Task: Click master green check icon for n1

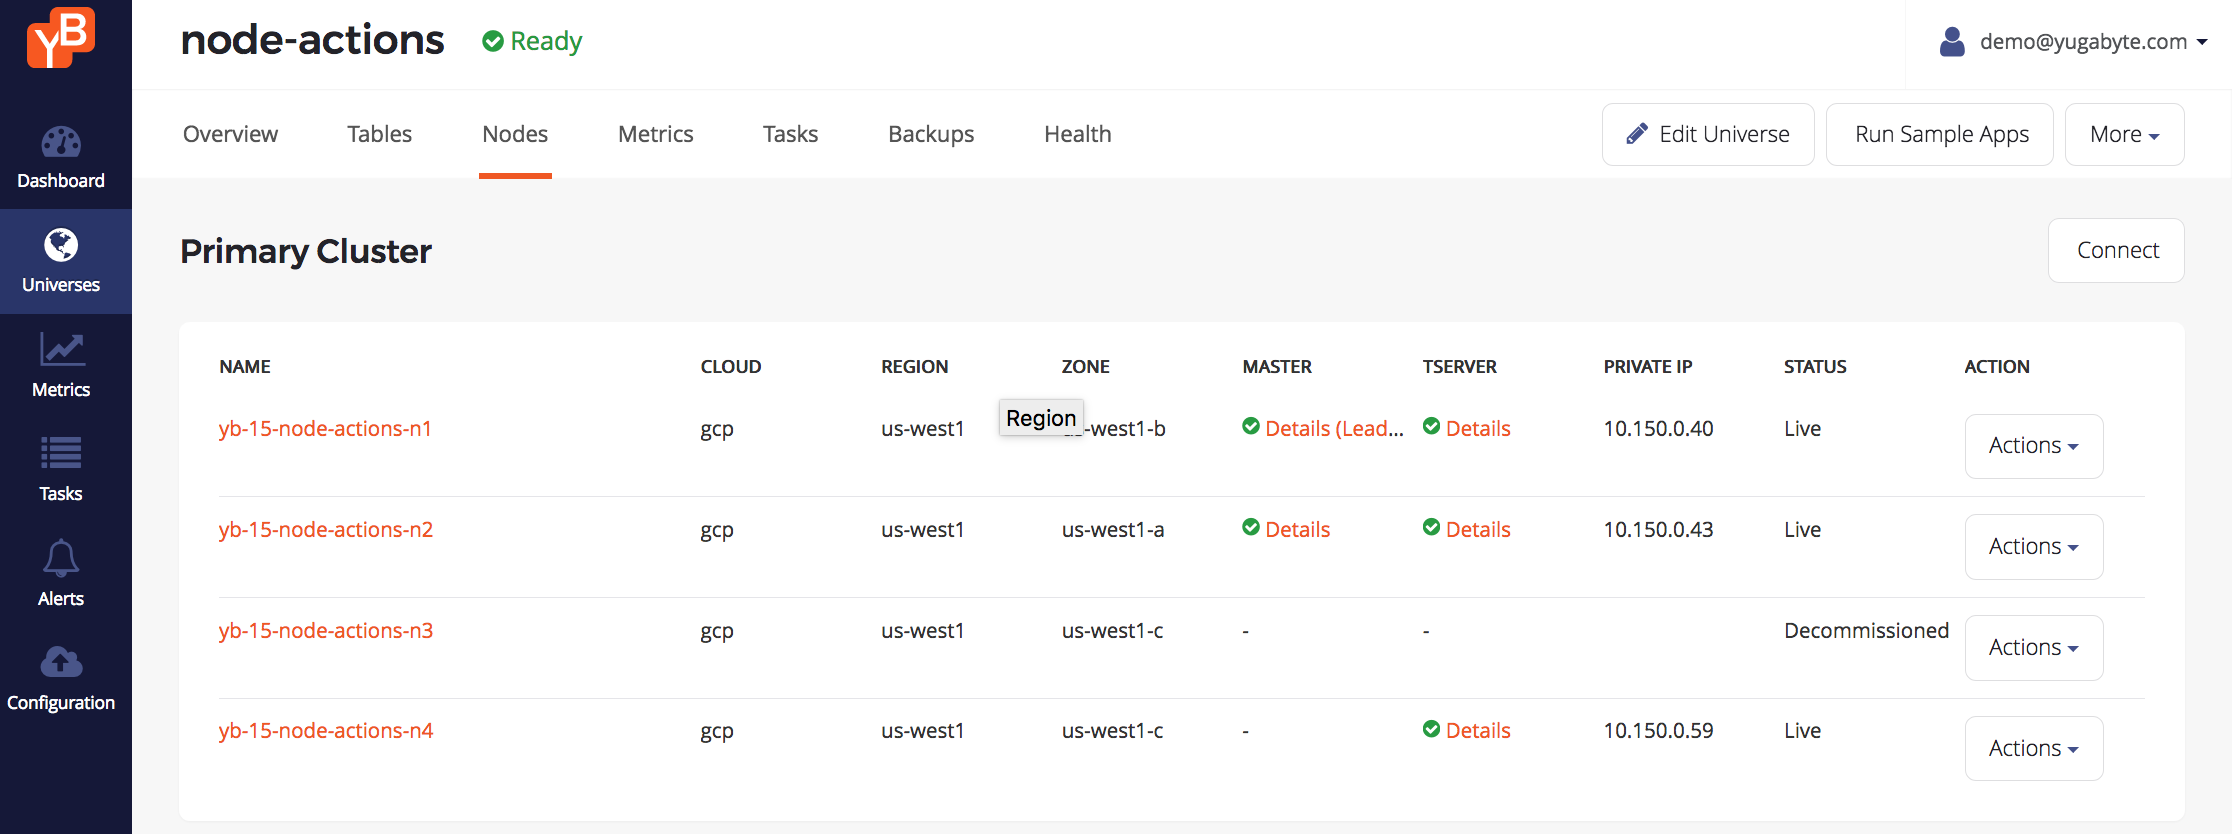Action: coord(1251,426)
